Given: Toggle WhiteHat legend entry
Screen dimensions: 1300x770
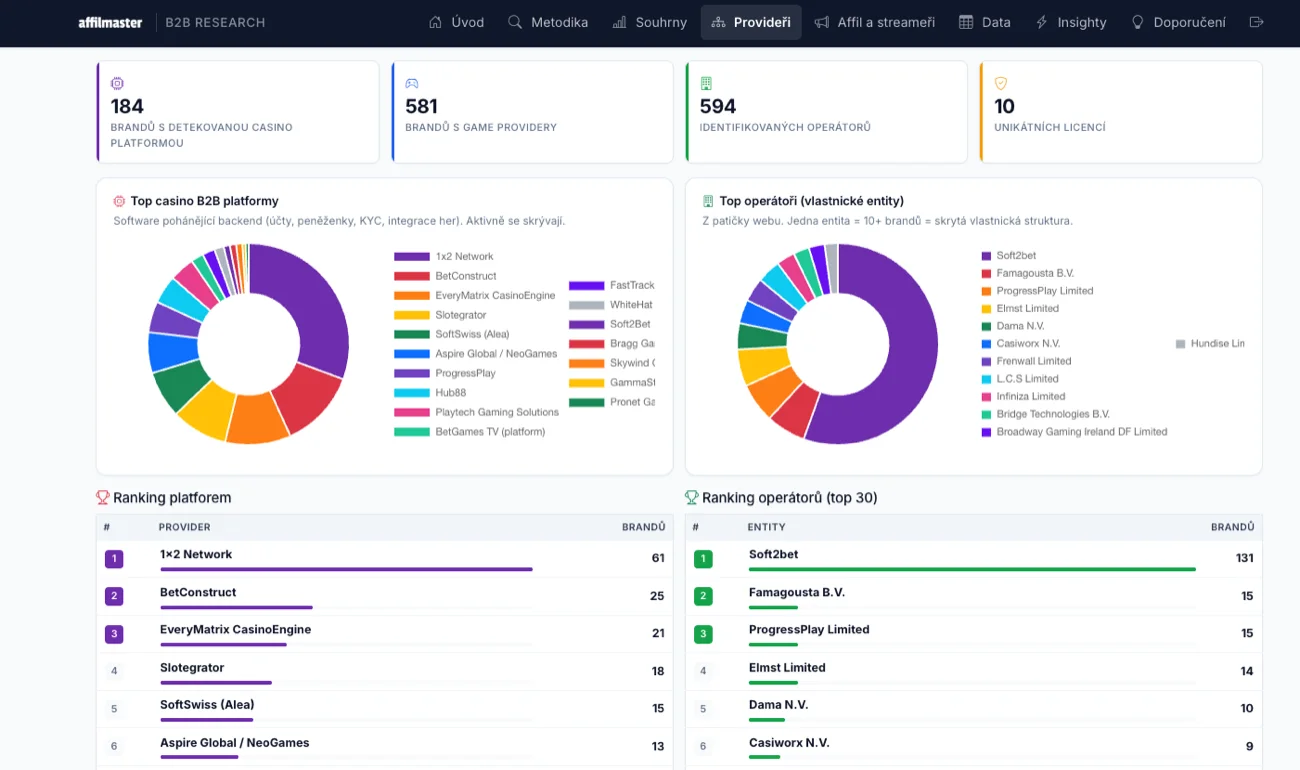Looking at the screenshot, I should pyautogui.click(x=611, y=305).
